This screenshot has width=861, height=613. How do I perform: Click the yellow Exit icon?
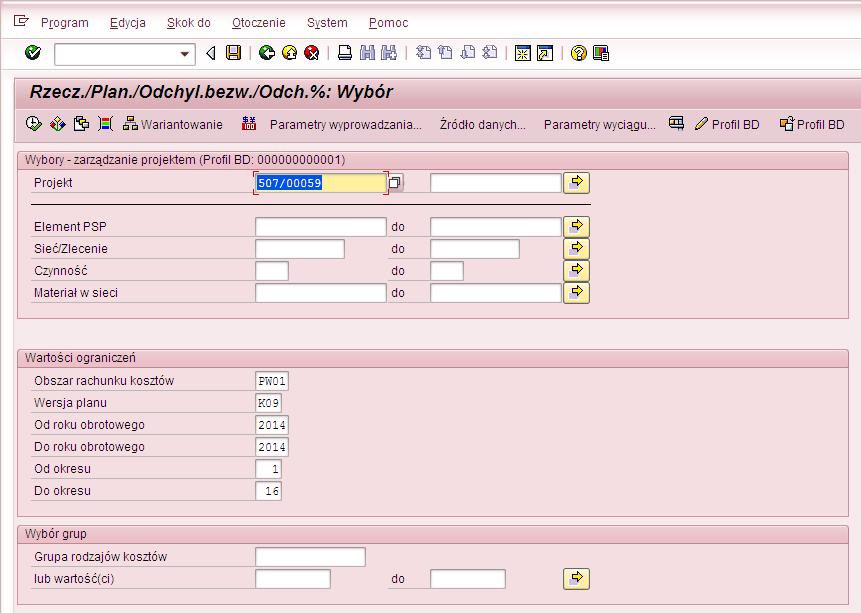click(289, 53)
